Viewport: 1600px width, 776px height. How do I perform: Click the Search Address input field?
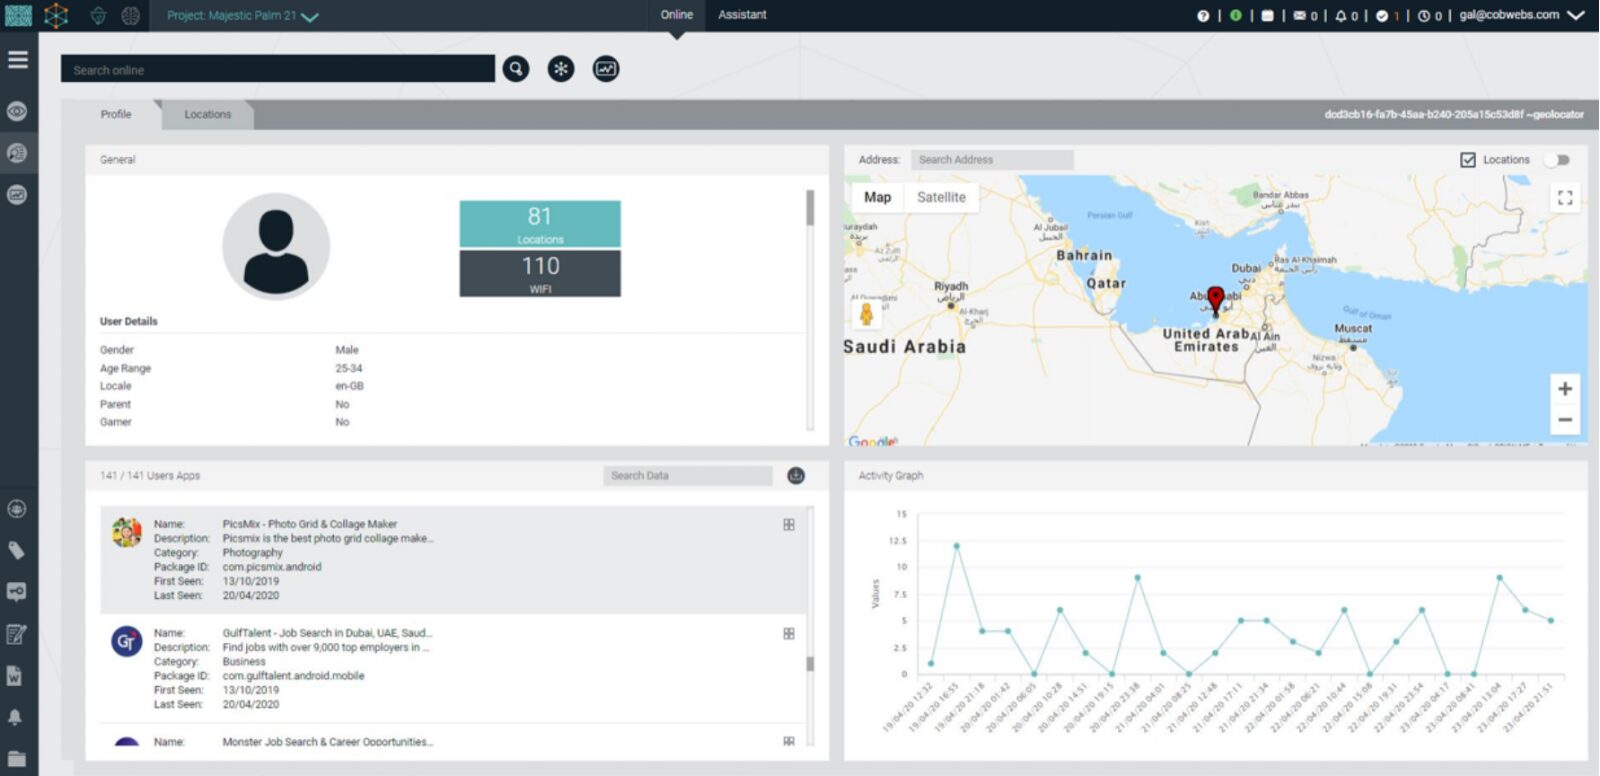[992, 160]
